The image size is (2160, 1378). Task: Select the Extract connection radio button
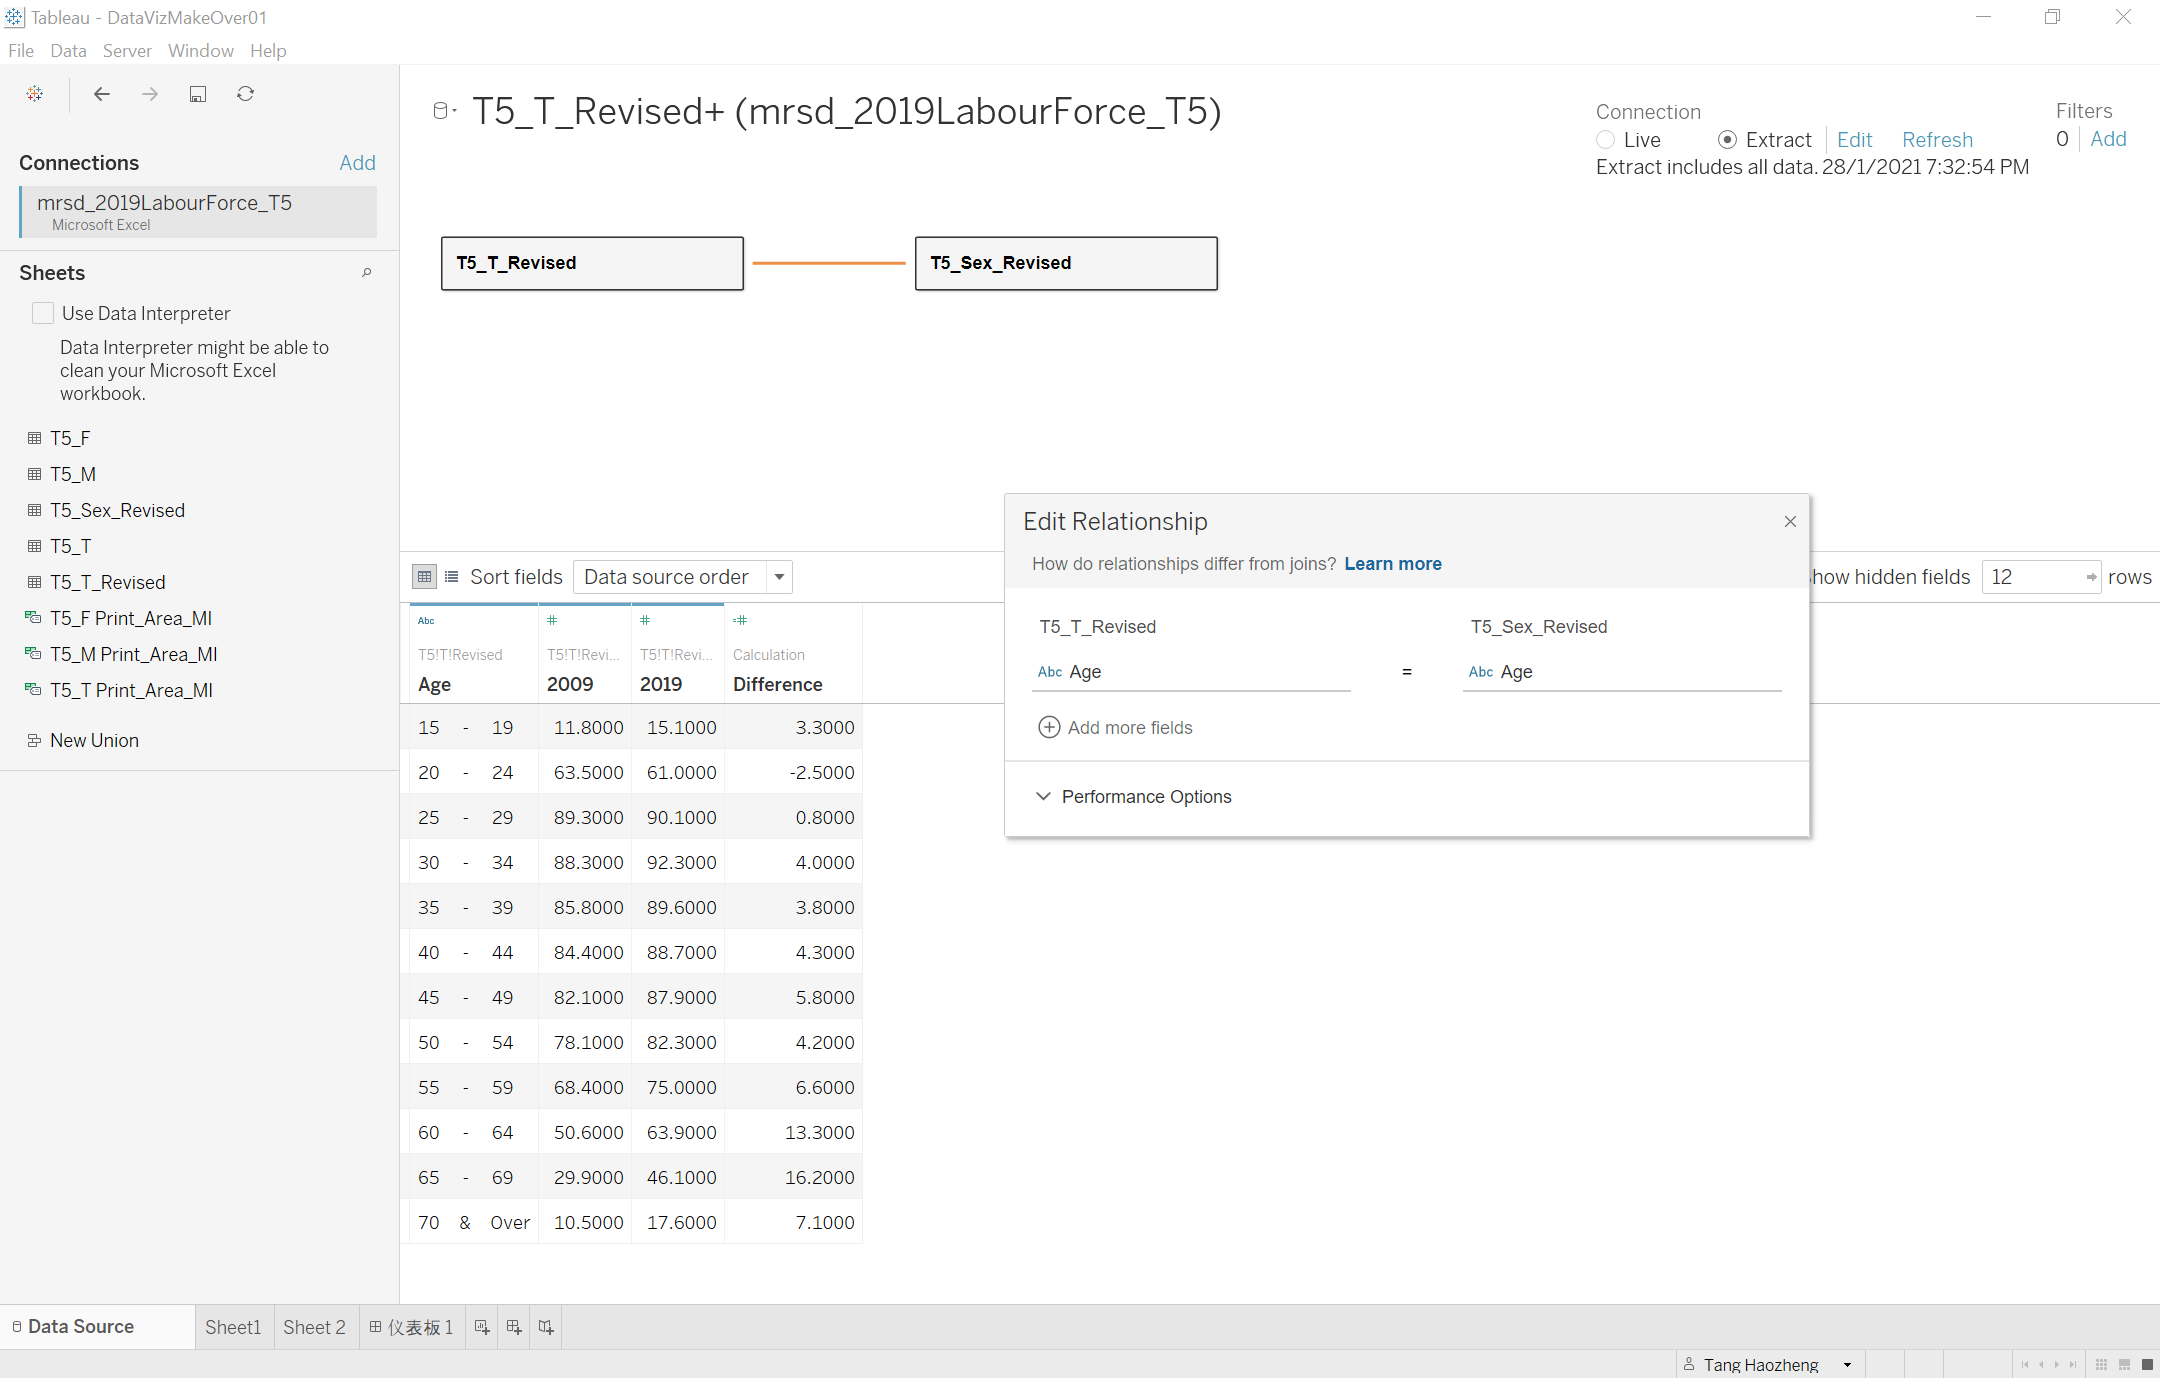click(x=1727, y=140)
